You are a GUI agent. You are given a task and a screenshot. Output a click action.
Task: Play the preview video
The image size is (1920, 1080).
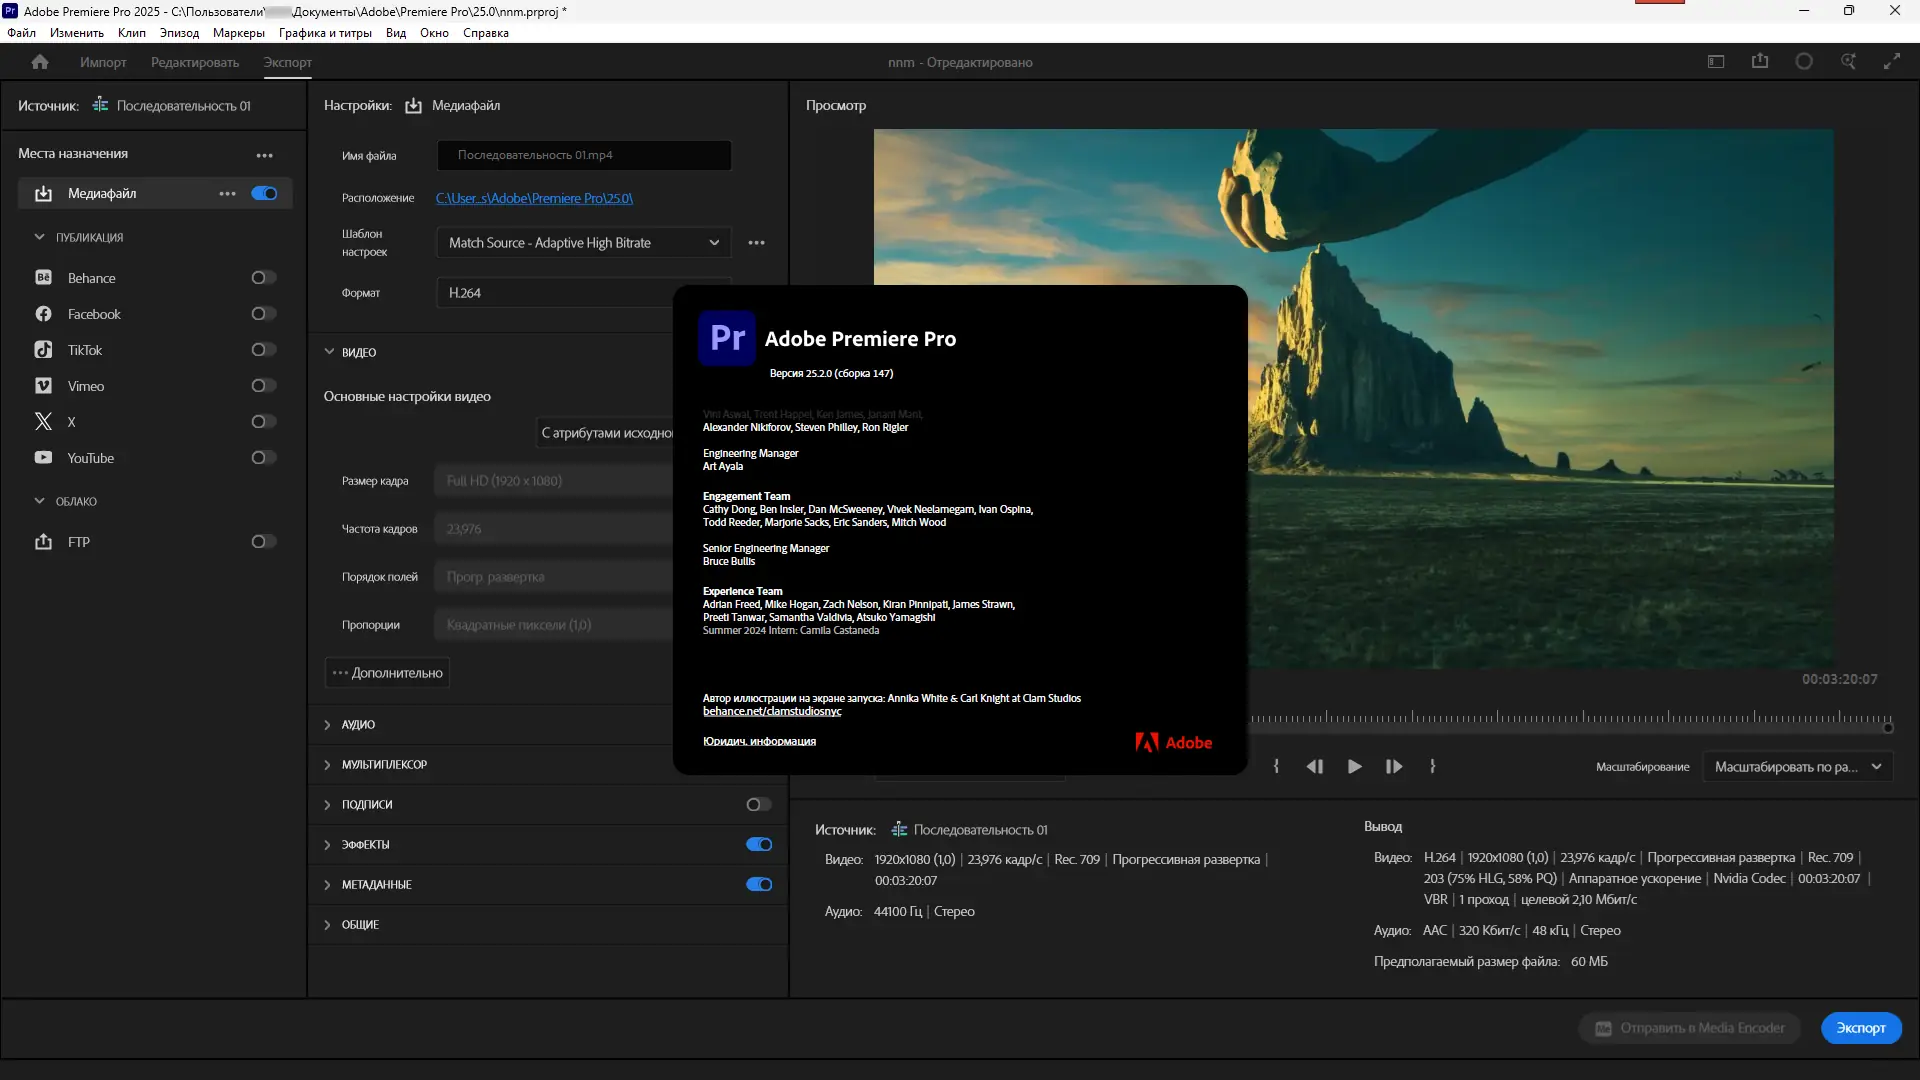1354,767
